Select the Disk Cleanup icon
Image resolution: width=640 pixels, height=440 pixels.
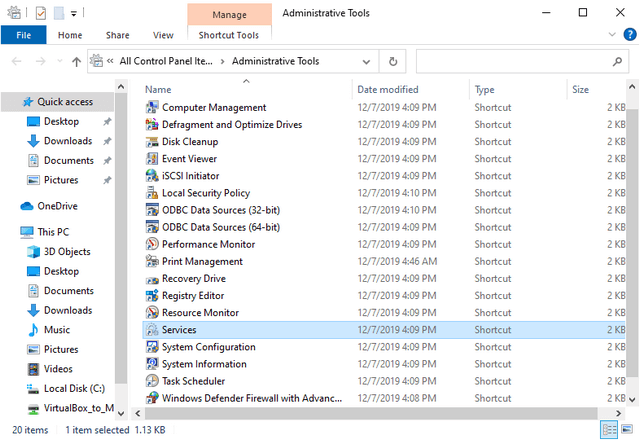[x=152, y=142]
